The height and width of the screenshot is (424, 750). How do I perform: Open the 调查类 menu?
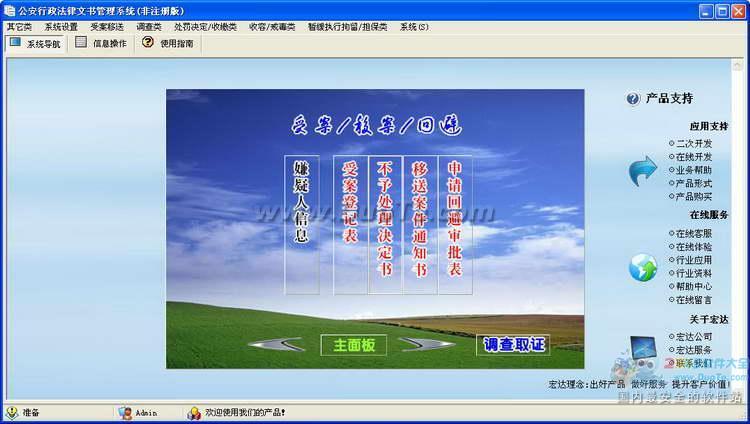point(149,27)
